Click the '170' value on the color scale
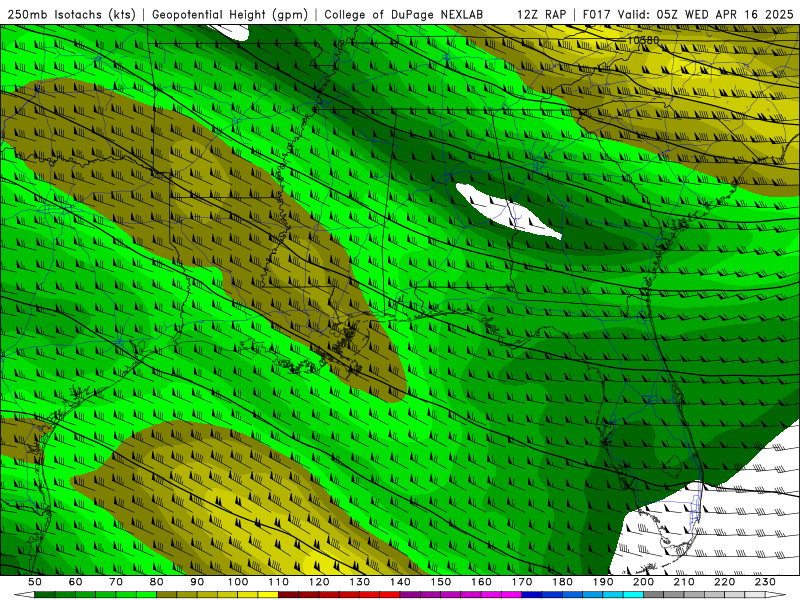This screenshot has height=600, width=800. pos(522,582)
